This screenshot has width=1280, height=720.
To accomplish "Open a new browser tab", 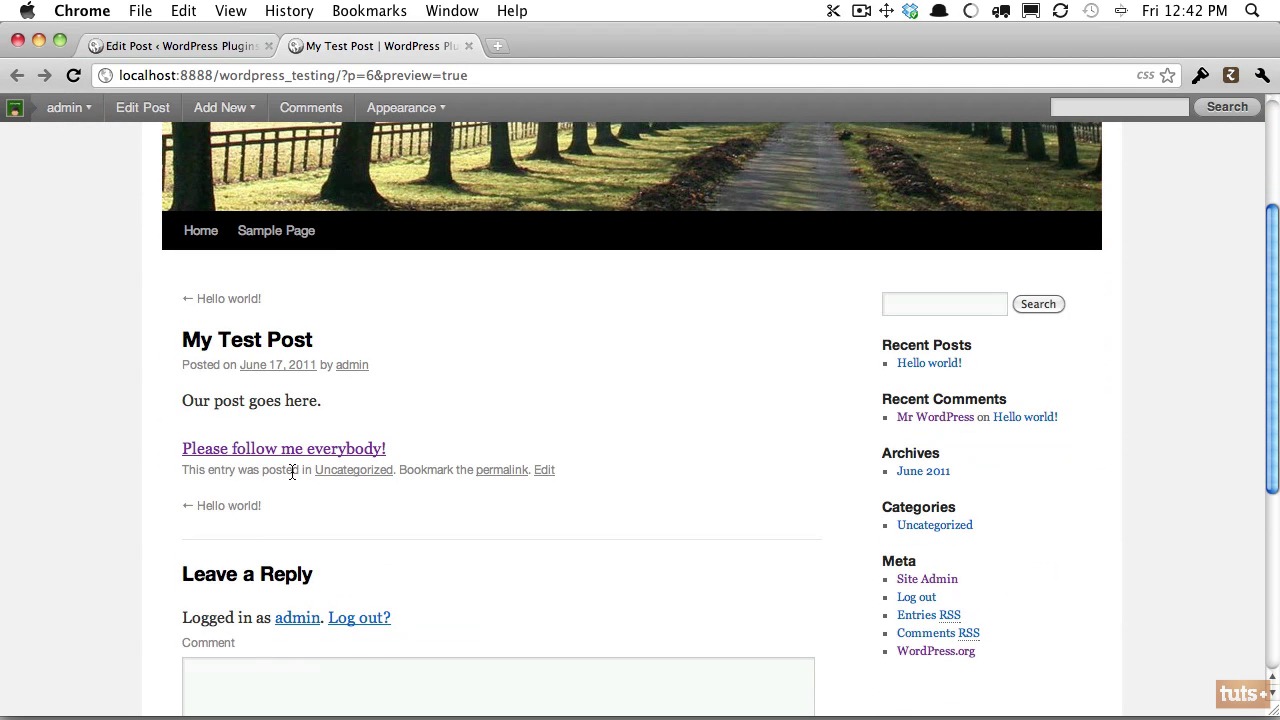I will point(497,46).
